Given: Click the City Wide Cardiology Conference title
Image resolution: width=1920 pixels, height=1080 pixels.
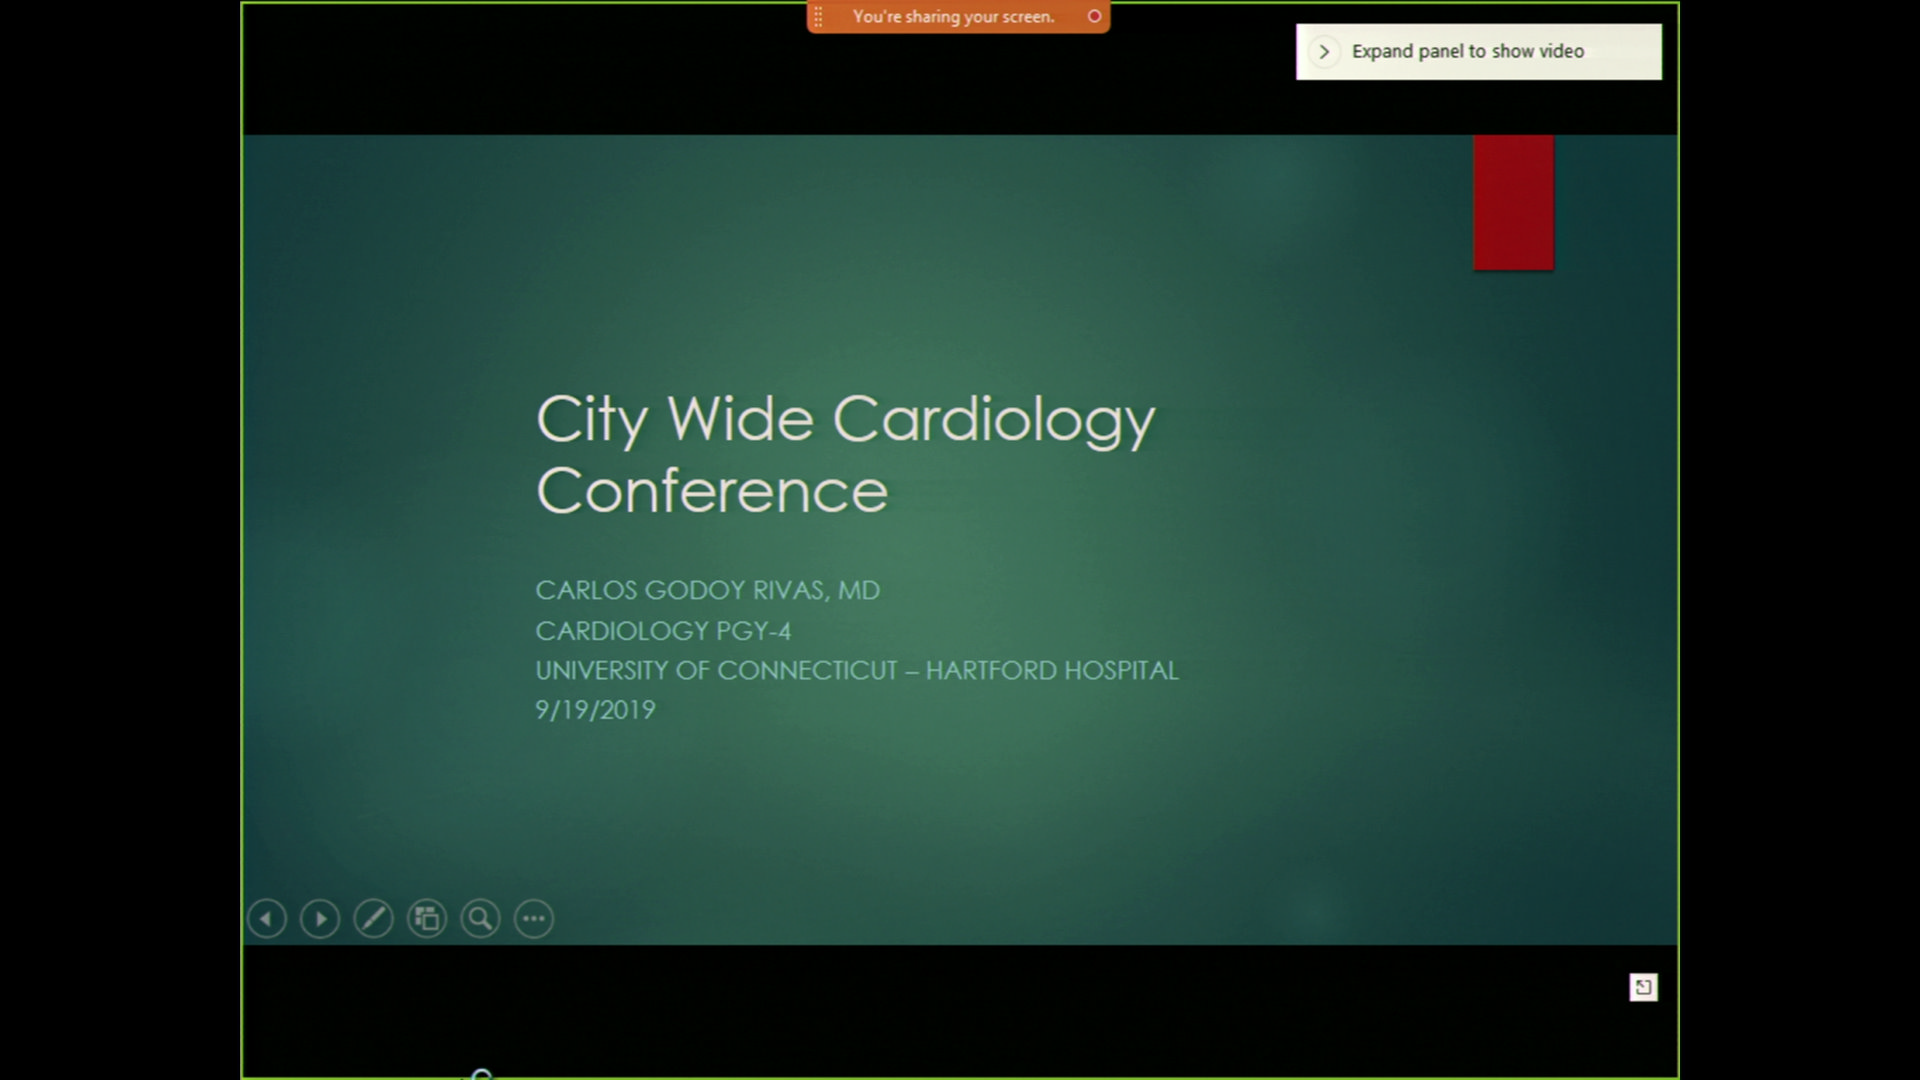Looking at the screenshot, I should (x=845, y=455).
